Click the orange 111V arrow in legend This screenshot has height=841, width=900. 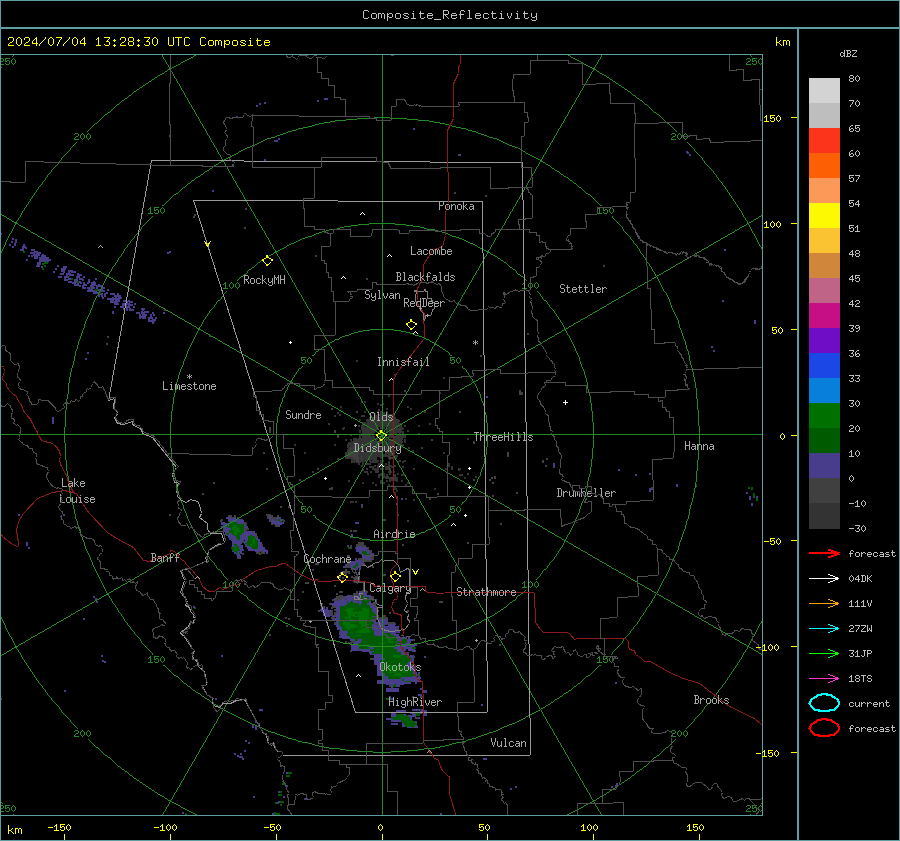pos(824,603)
